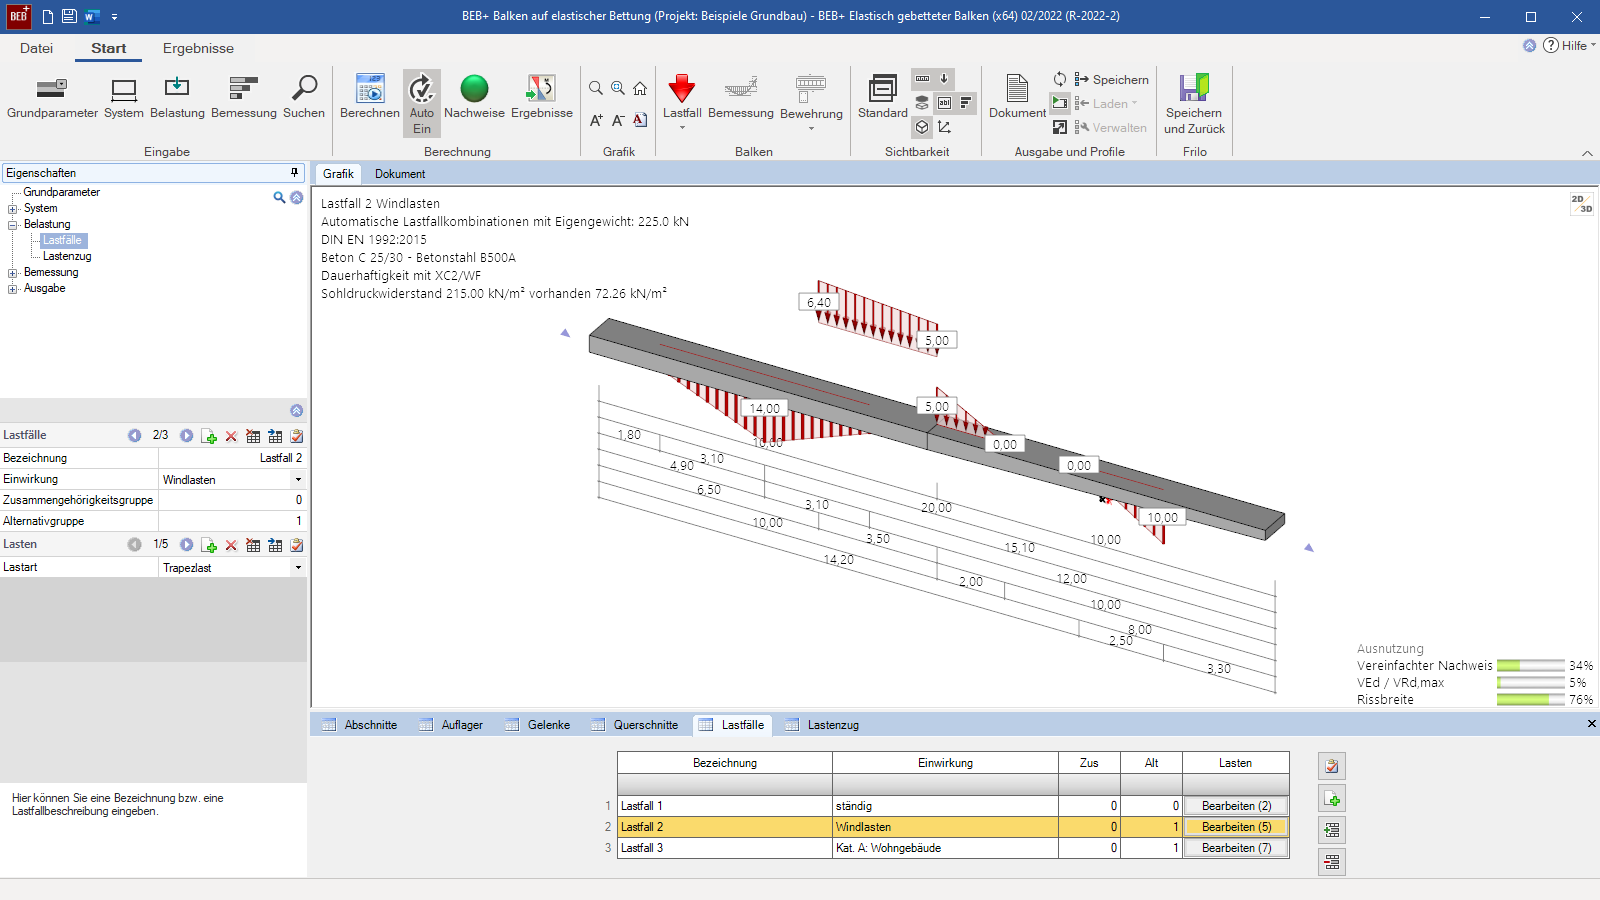Expand the Bemessung tree node
1600x900 pixels.
click(13, 273)
